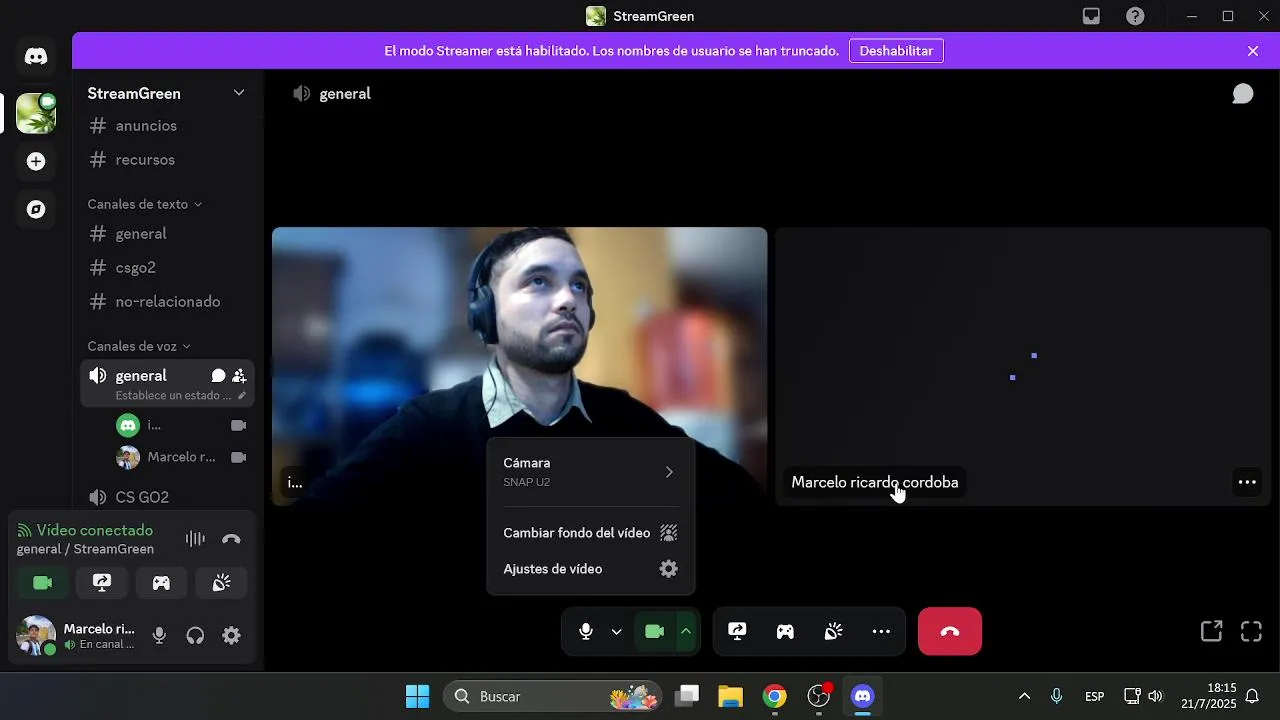Add a server with plus icon
Image resolution: width=1280 pixels, height=720 pixels.
tap(36, 161)
